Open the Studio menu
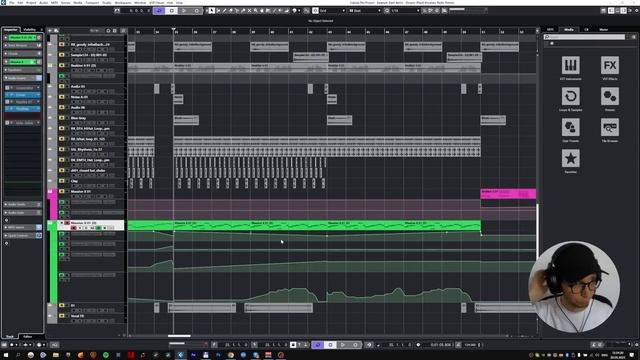 click(x=107, y=2)
